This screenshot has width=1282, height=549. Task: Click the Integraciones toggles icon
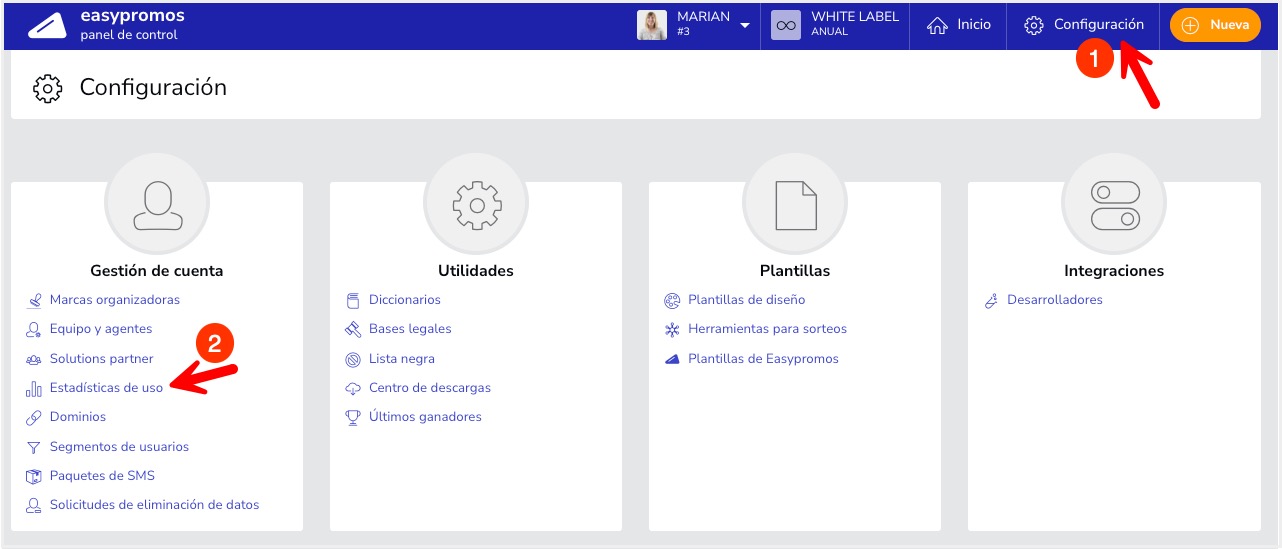pos(1114,204)
